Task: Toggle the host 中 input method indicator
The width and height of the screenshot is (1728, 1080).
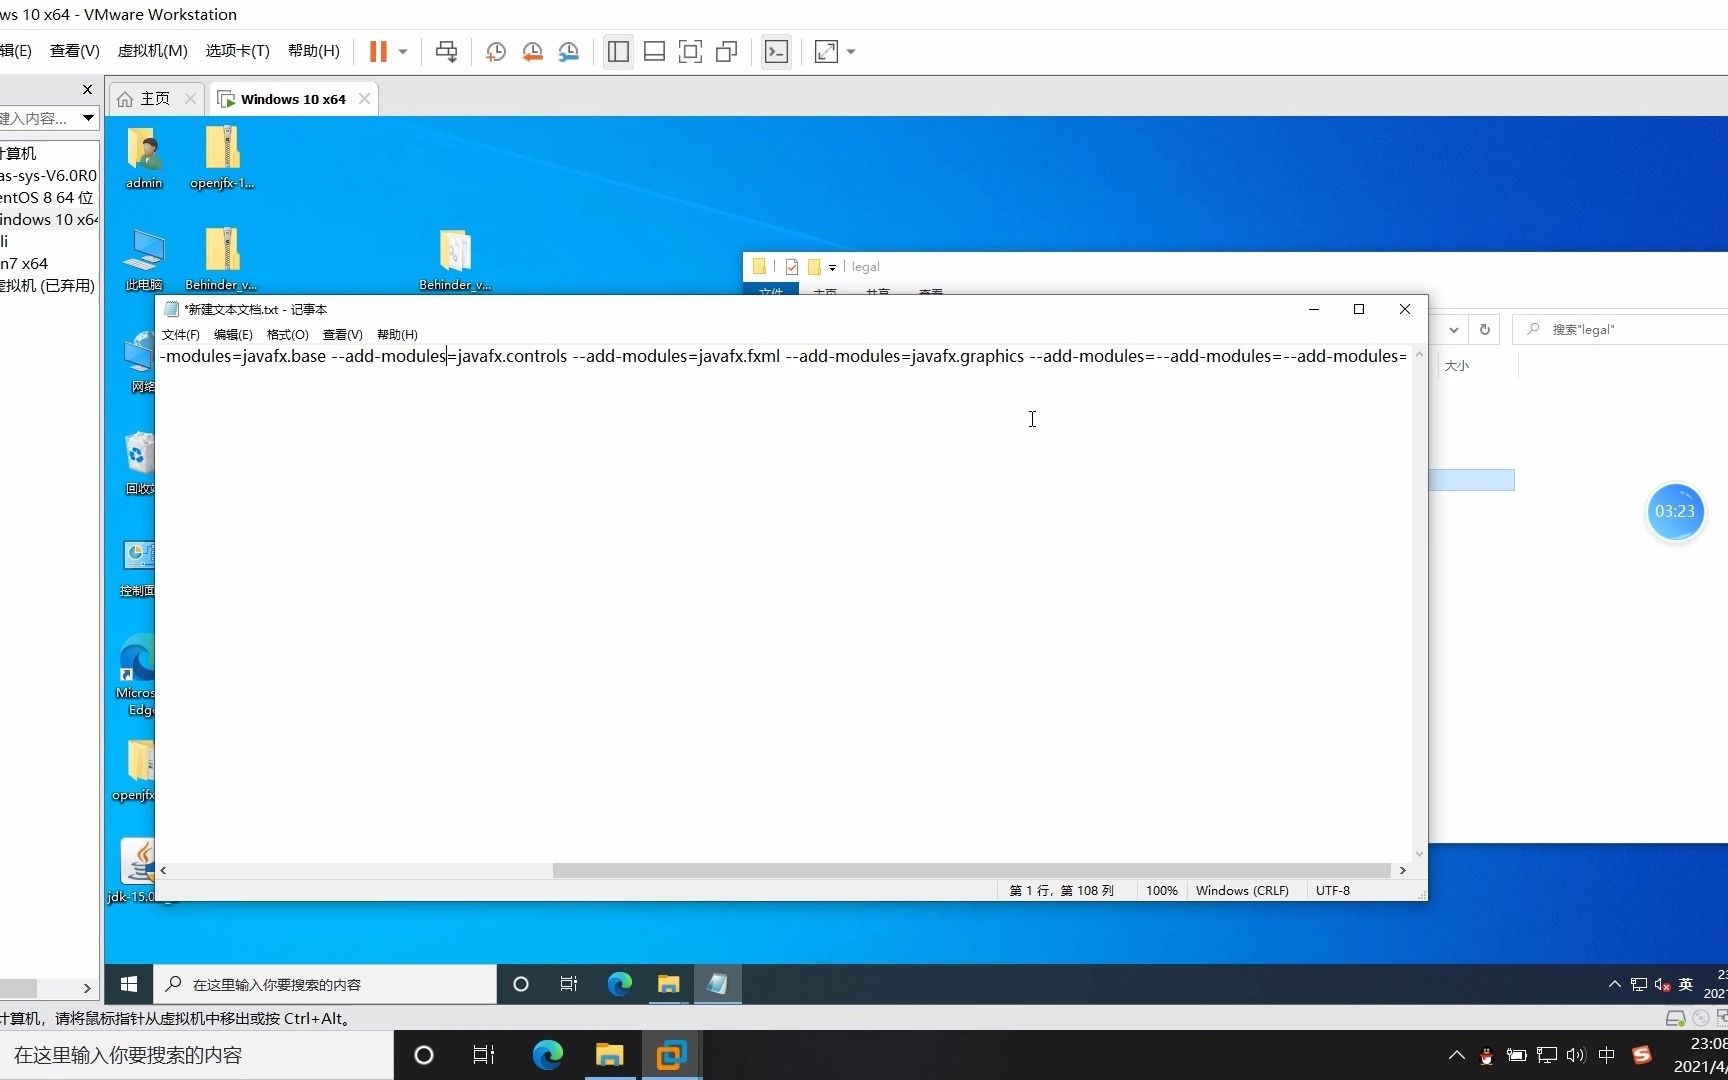Action: coord(1606,1055)
